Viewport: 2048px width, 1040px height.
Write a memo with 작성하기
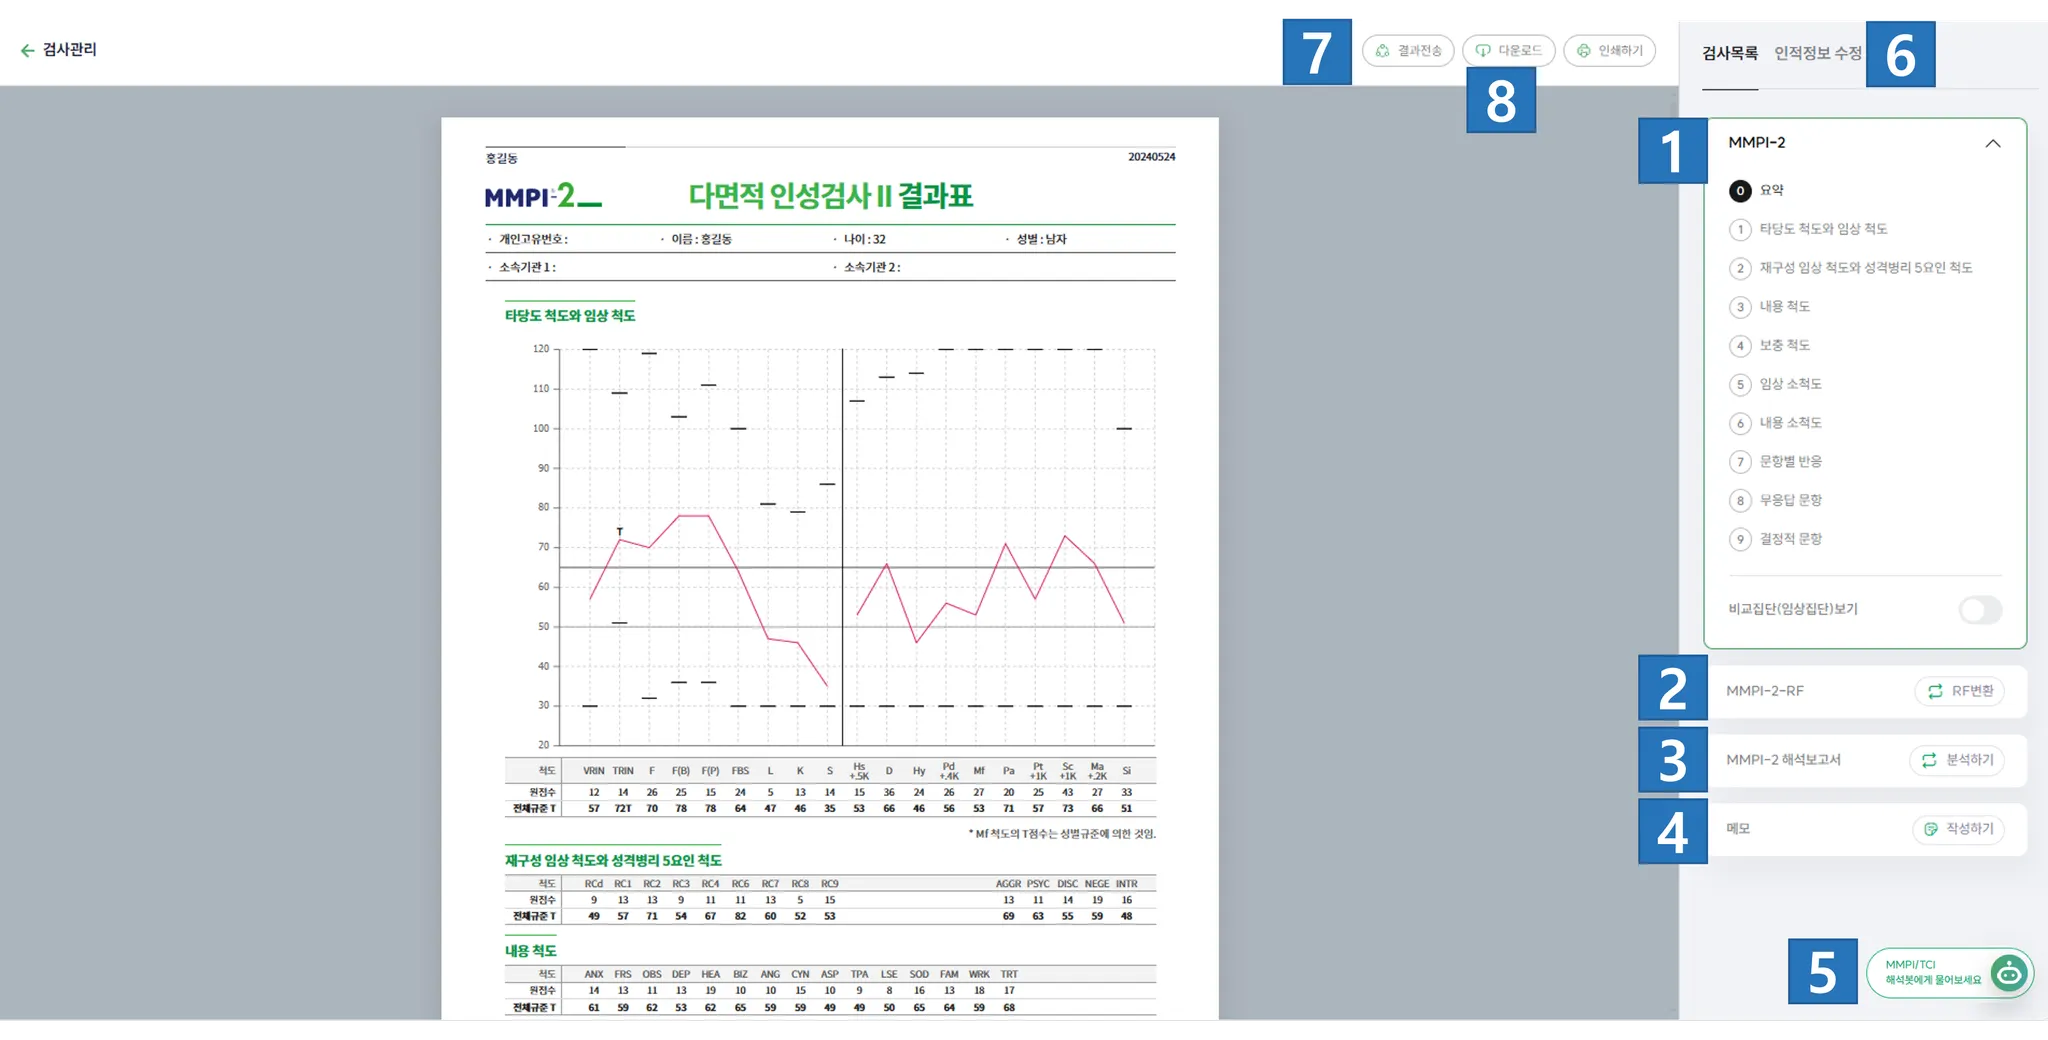point(1959,829)
